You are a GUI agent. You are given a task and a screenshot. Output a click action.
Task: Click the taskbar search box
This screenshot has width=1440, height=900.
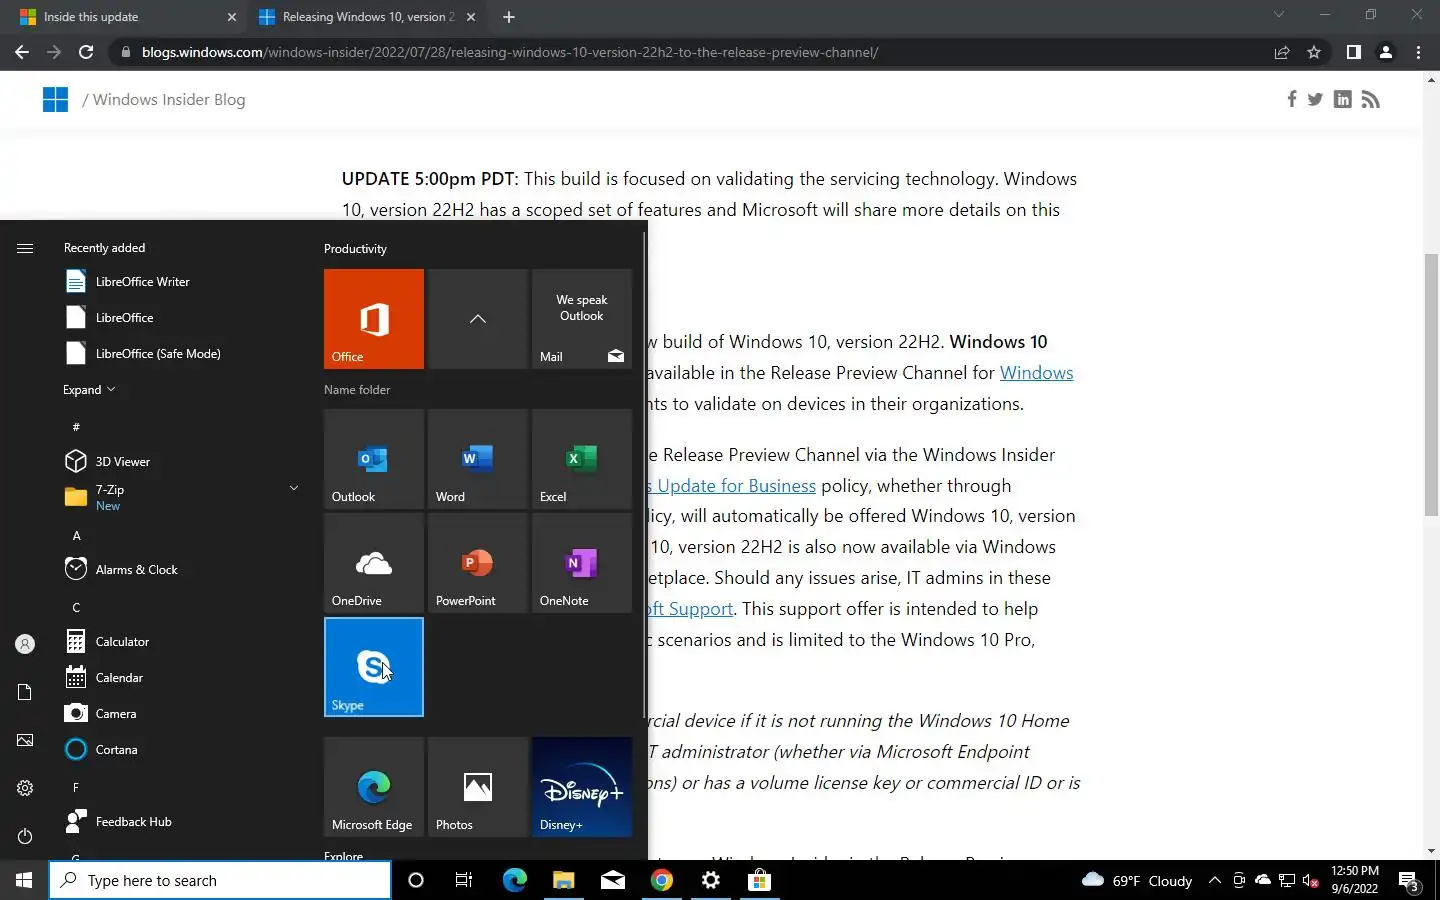pyautogui.click(x=220, y=880)
